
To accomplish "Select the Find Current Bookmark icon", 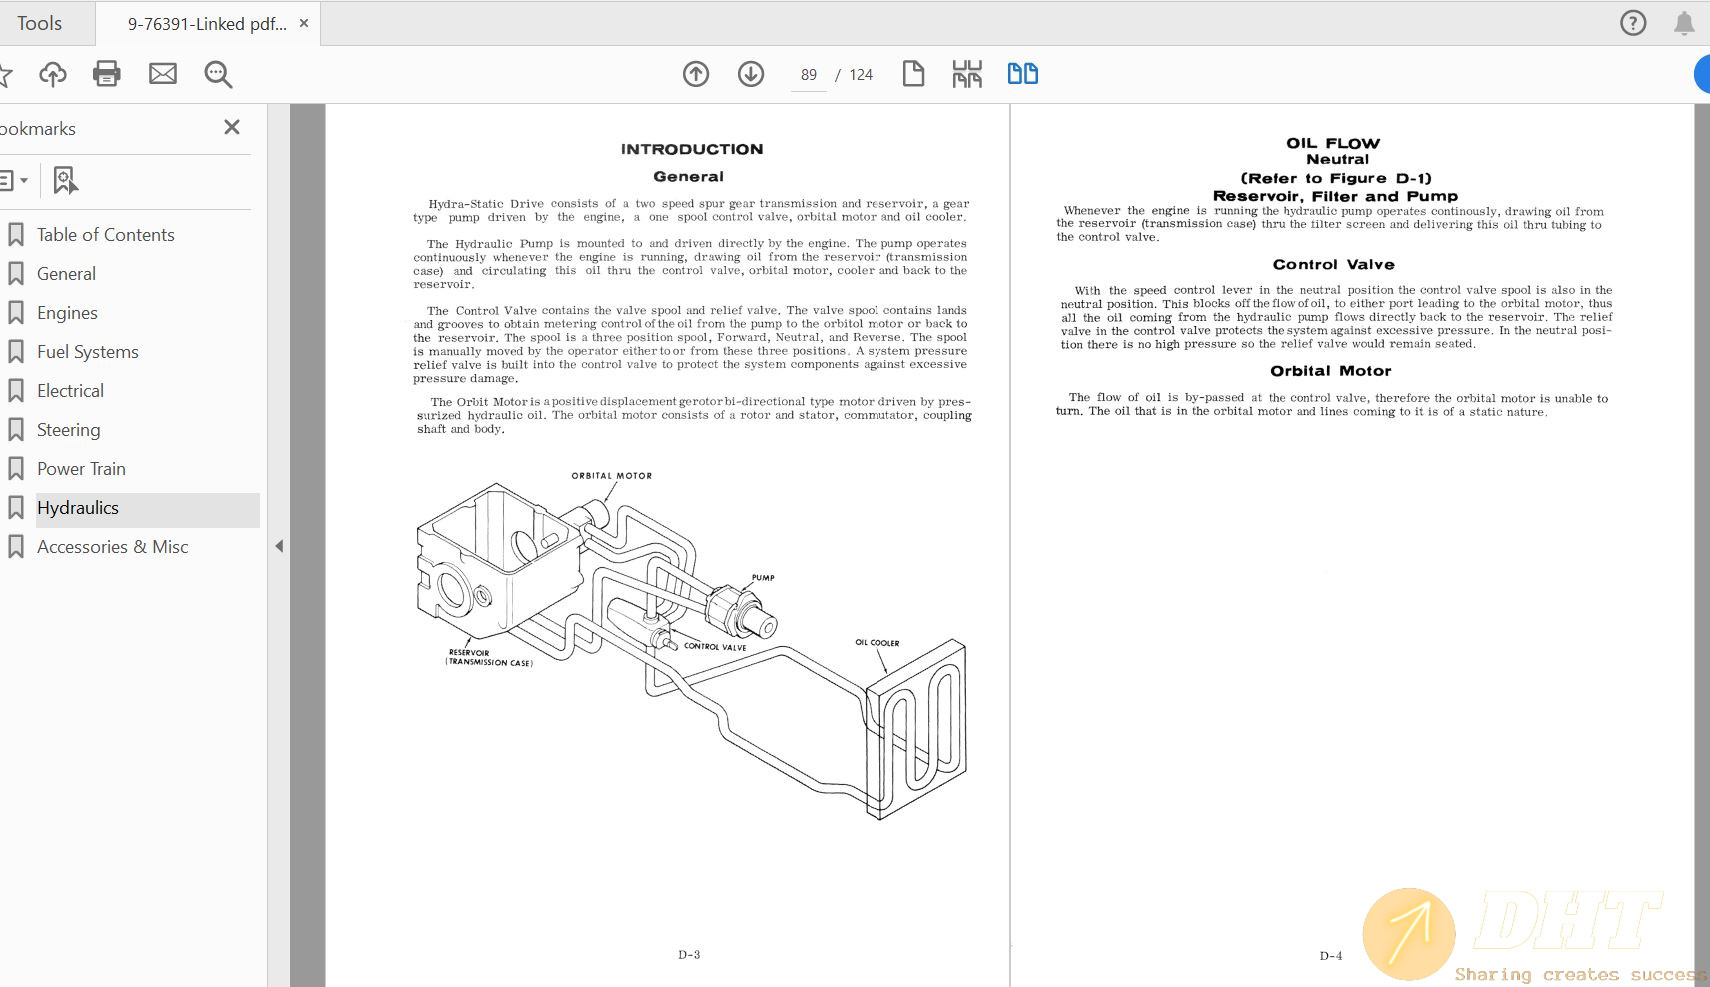I will click(64, 180).
